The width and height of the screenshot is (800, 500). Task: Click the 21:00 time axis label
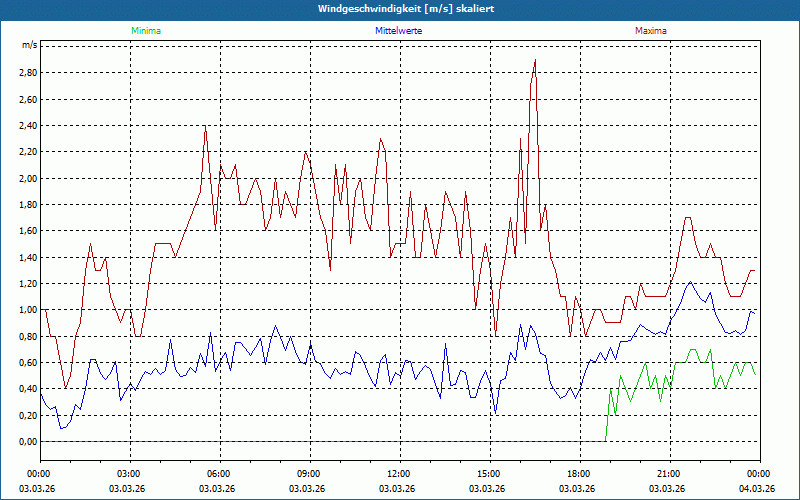coord(670,474)
